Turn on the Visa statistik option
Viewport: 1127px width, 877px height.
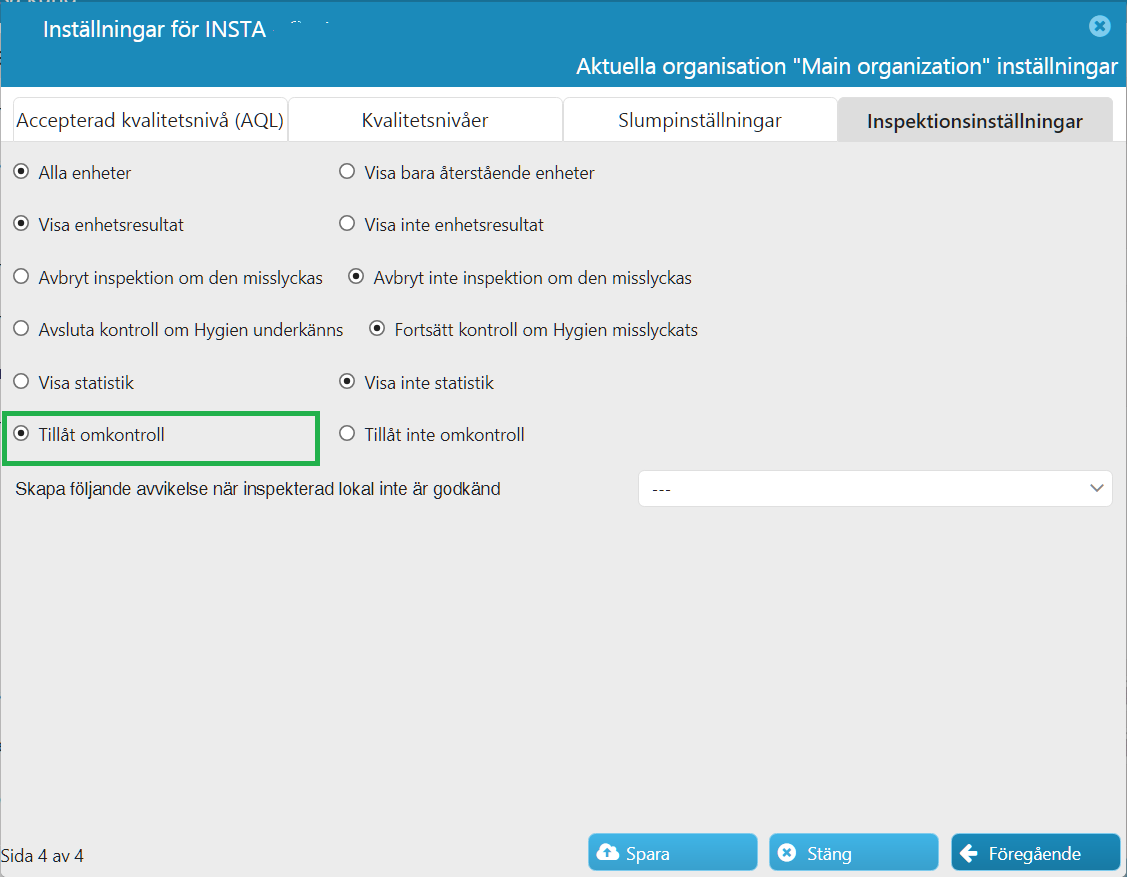[22, 382]
